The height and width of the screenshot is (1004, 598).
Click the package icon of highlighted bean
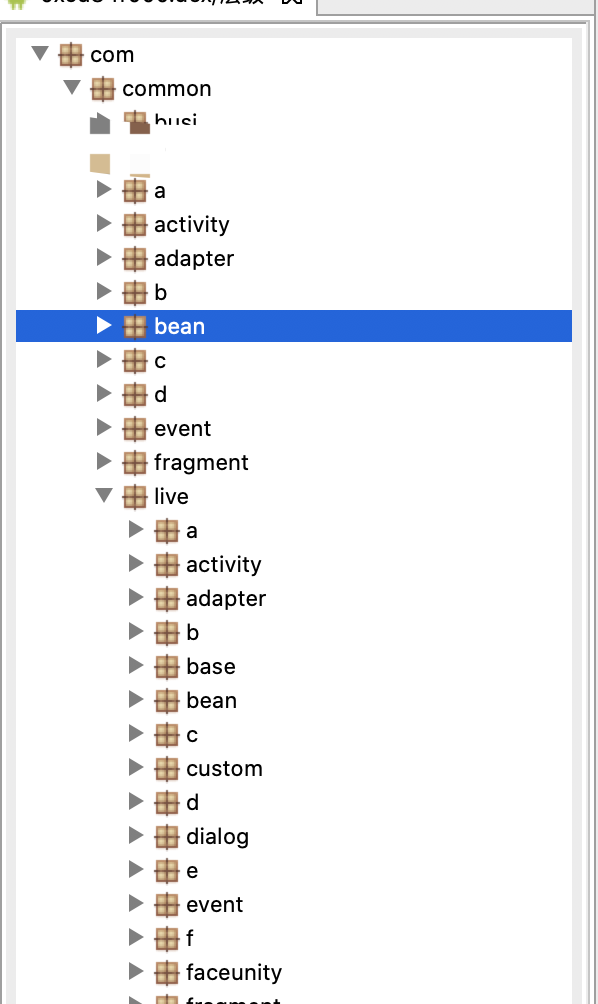(134, 327)
